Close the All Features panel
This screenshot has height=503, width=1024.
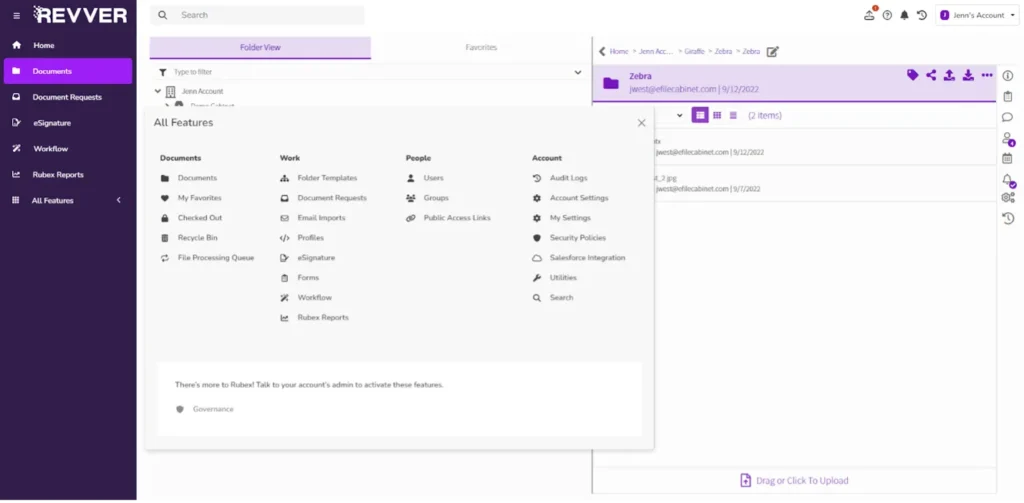641,123
